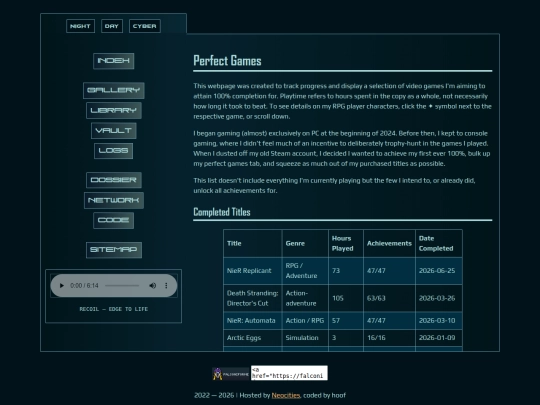Open the Gallery page

[114, 90]
